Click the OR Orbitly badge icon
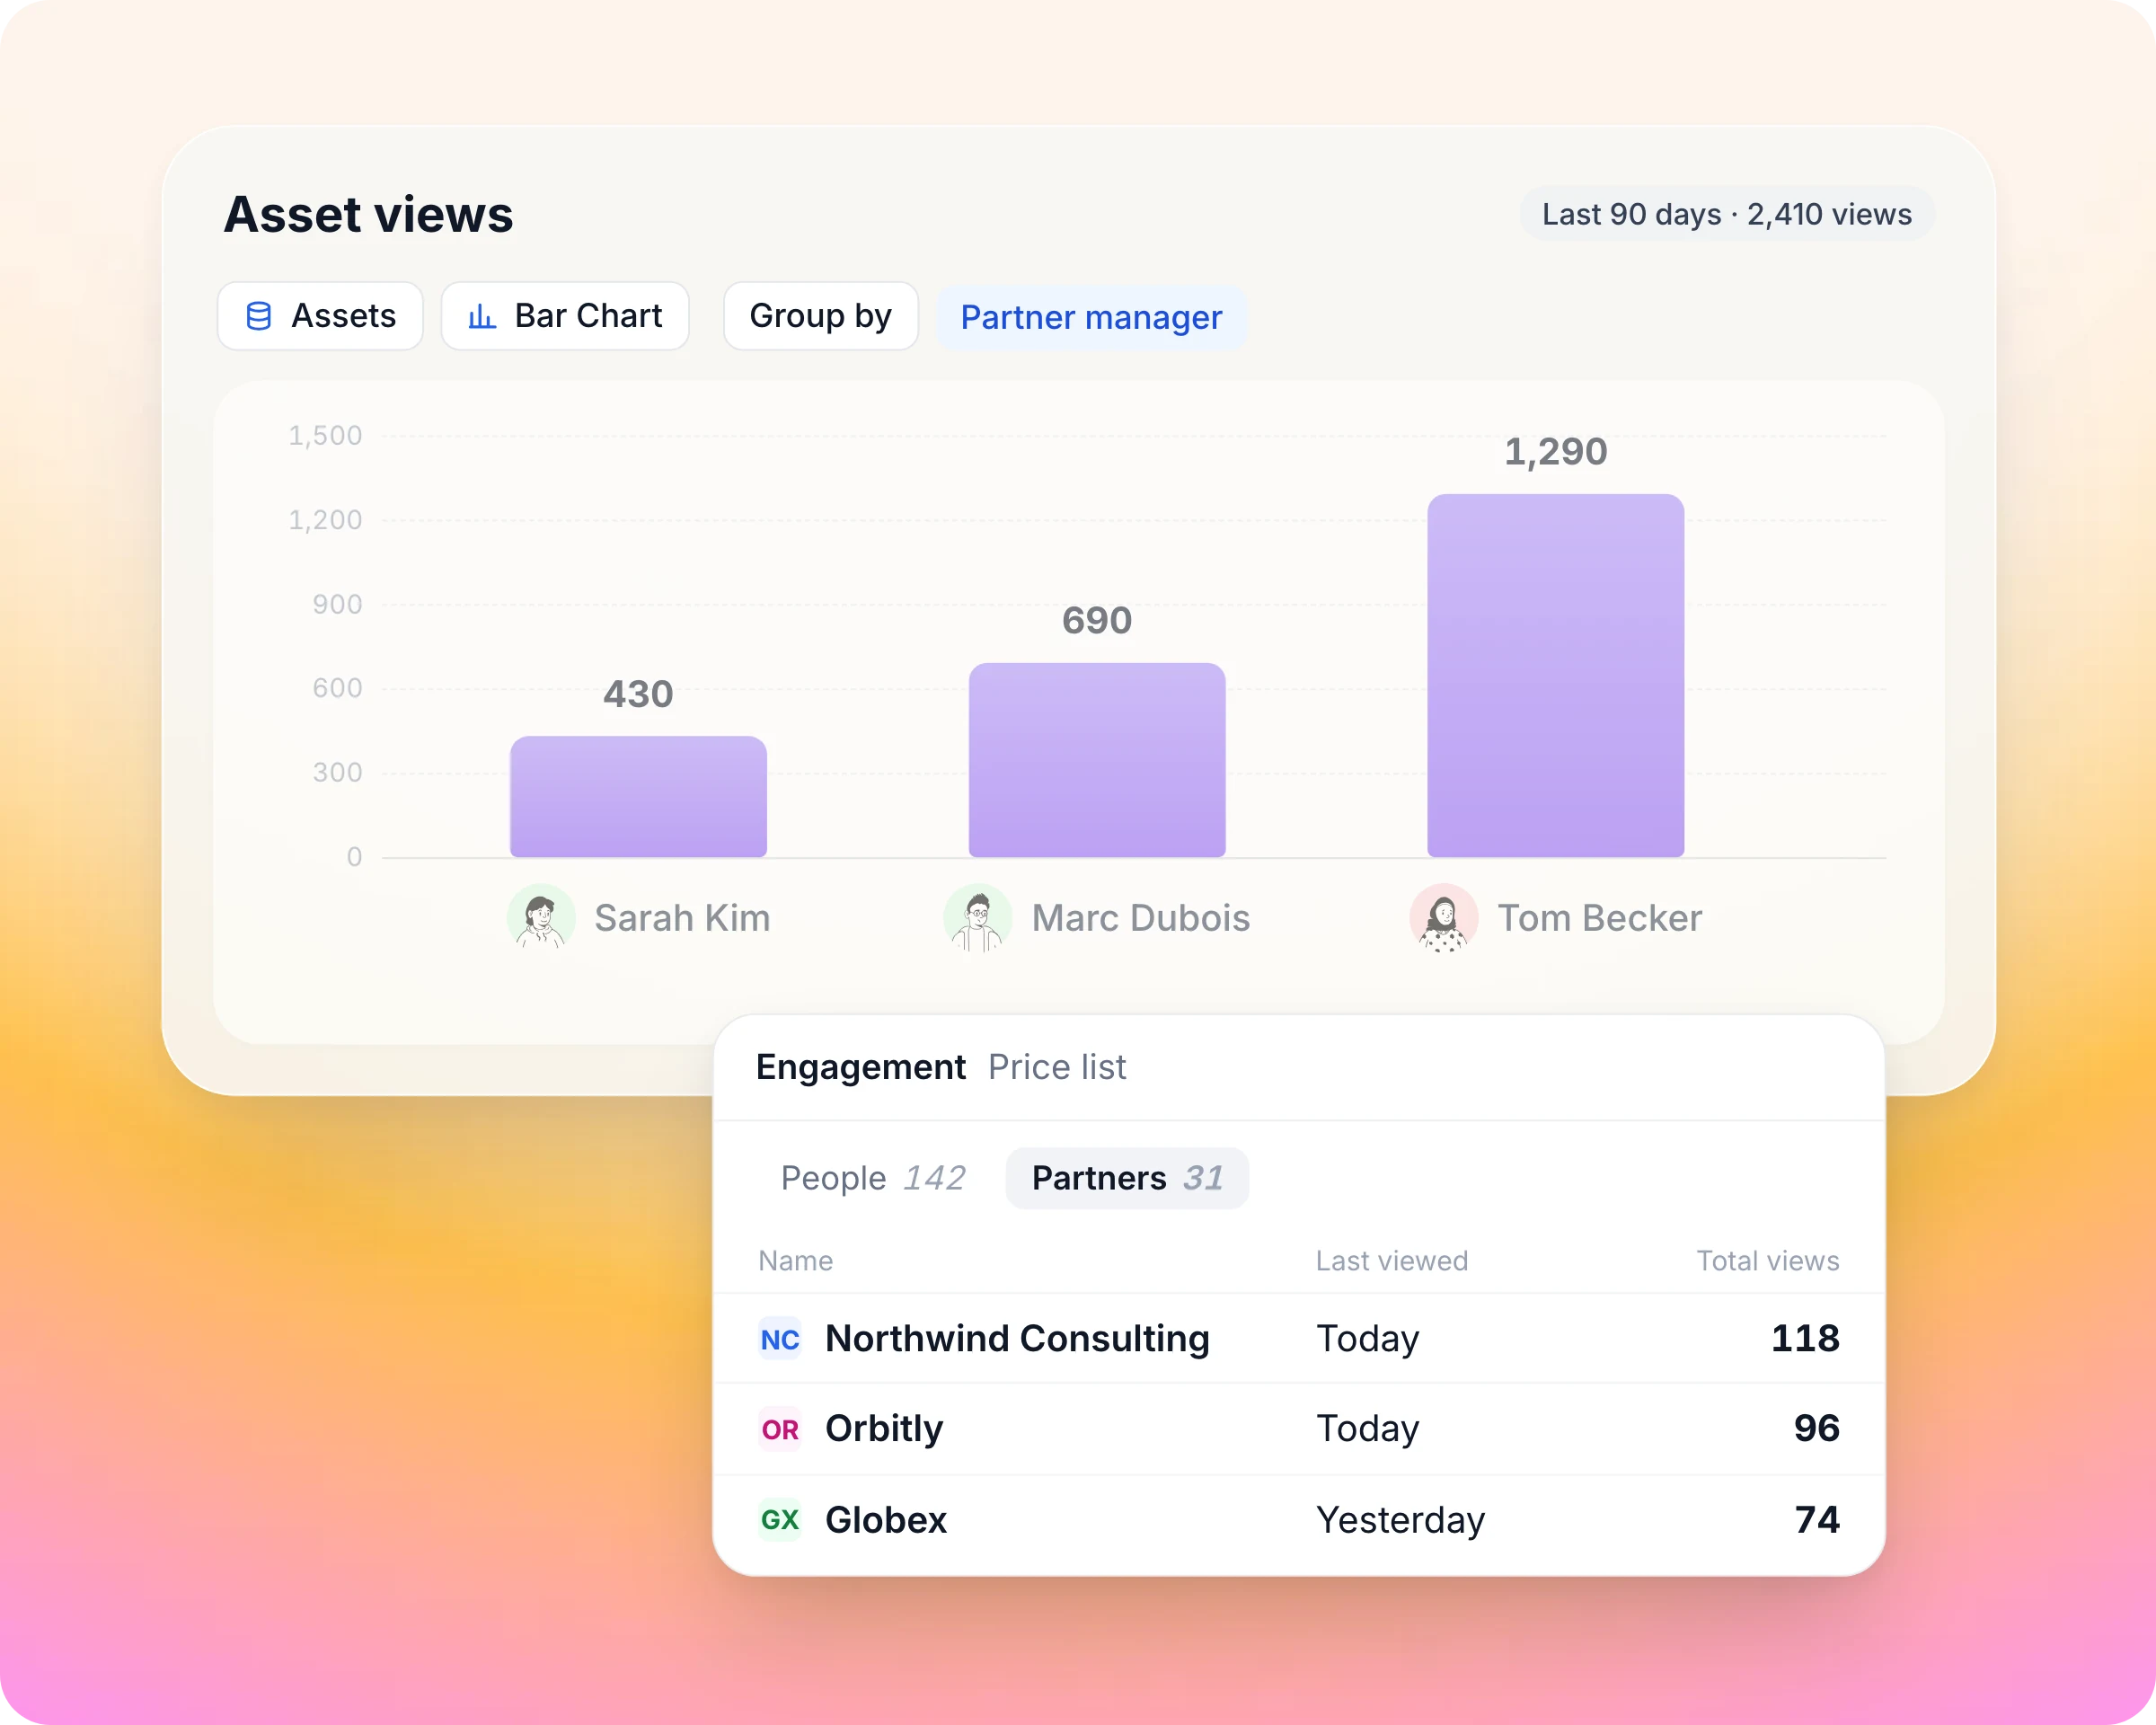 coord(780,1429)
